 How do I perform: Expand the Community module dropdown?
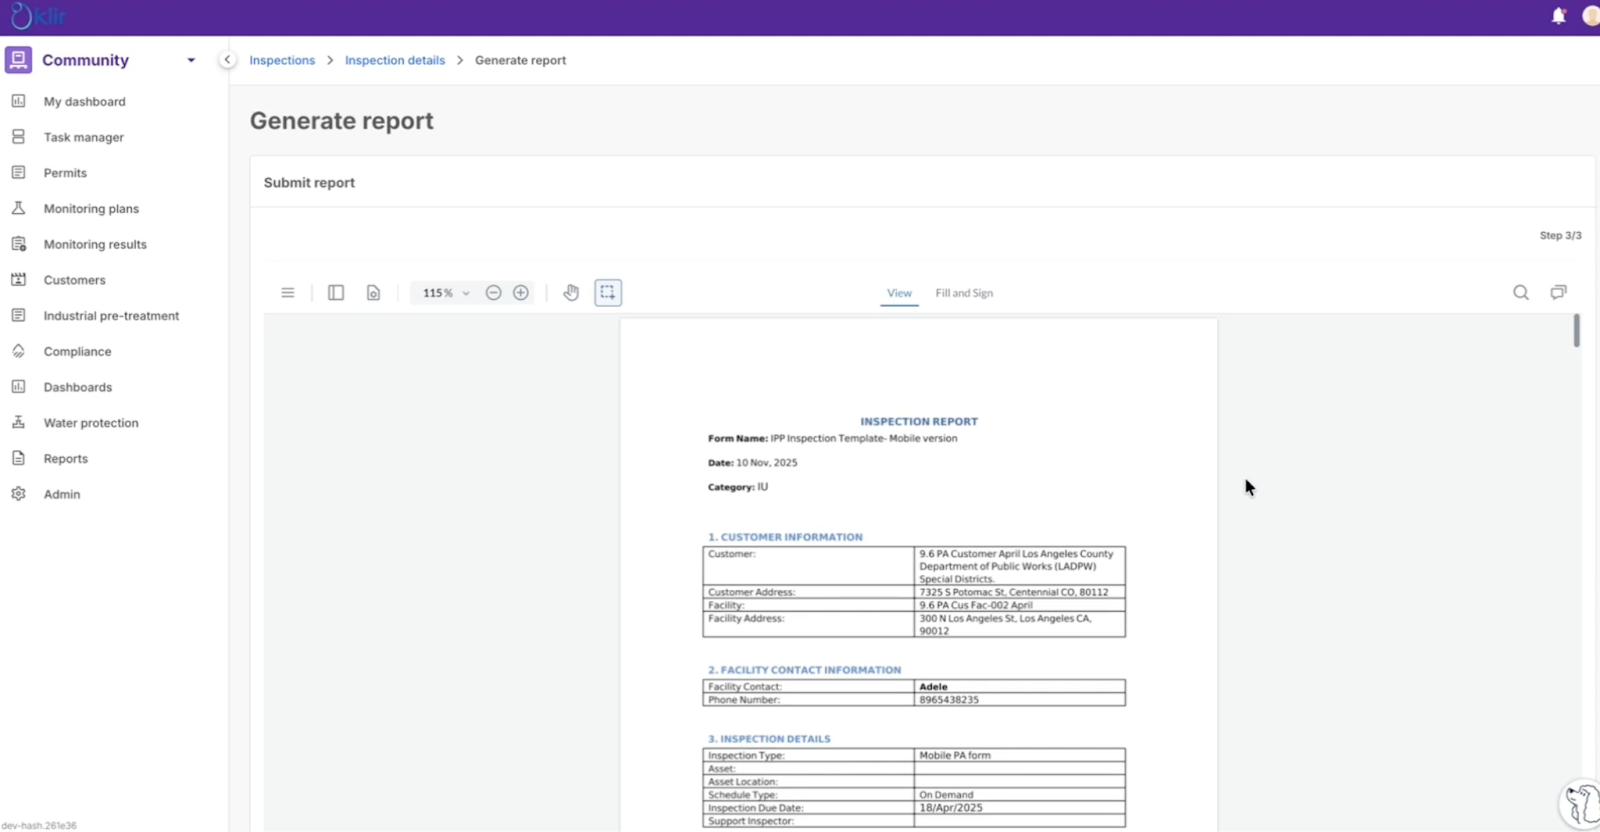pyautogui.click(x=191, y=60)
